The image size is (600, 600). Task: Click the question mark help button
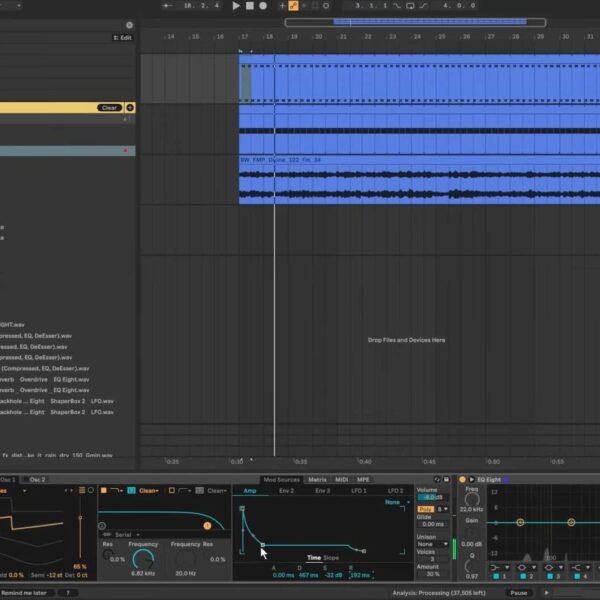tap(67, 592)
